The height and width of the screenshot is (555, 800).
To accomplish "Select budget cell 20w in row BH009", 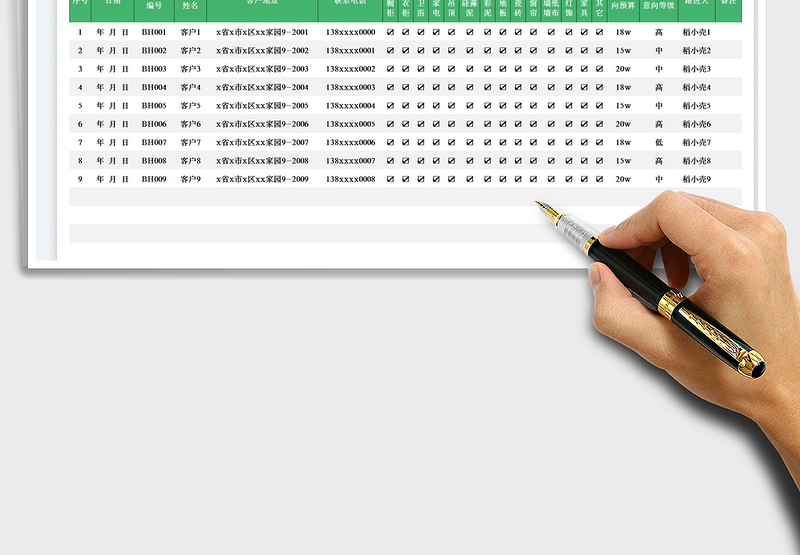I will coord(623,179).
